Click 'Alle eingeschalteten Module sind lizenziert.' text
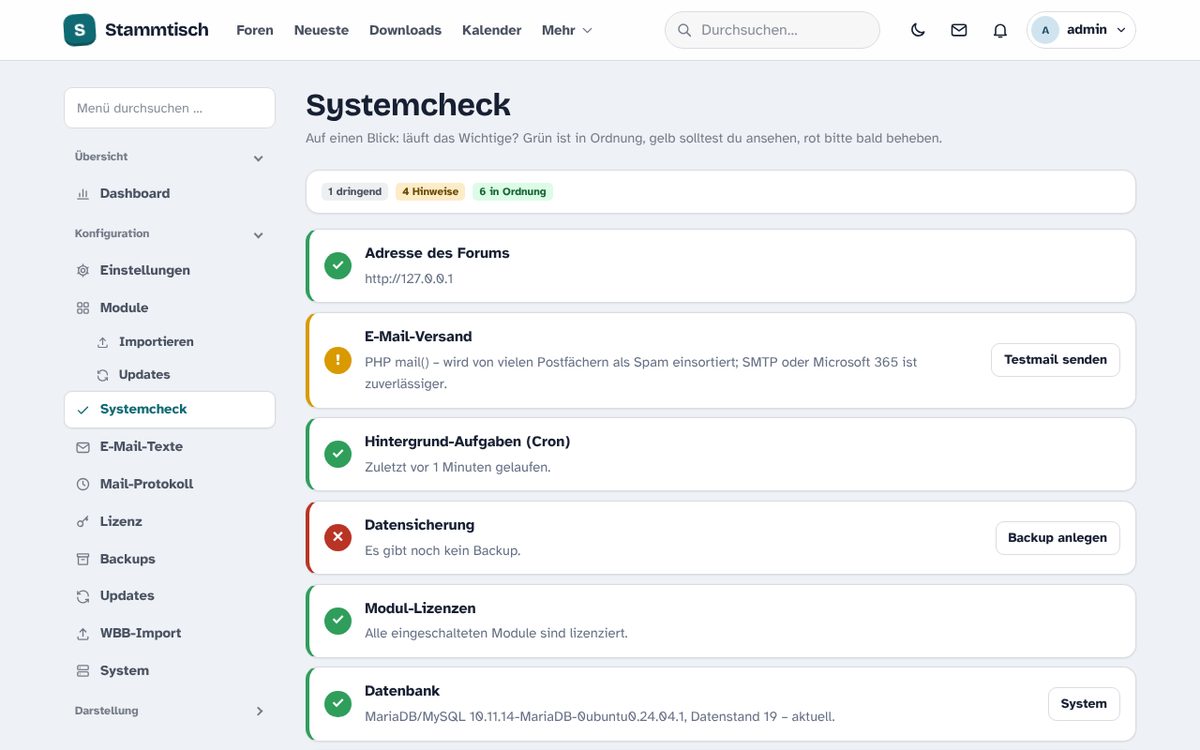This screenshot has width=1200, height=750. pos(496,634)
